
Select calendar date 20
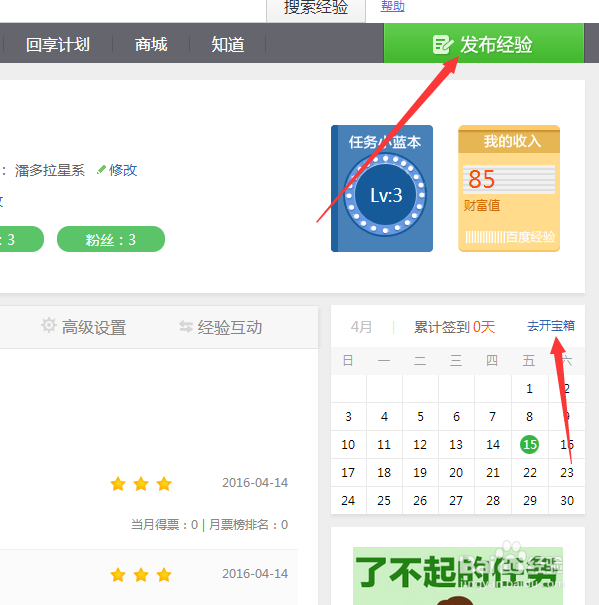click(456, 473)
